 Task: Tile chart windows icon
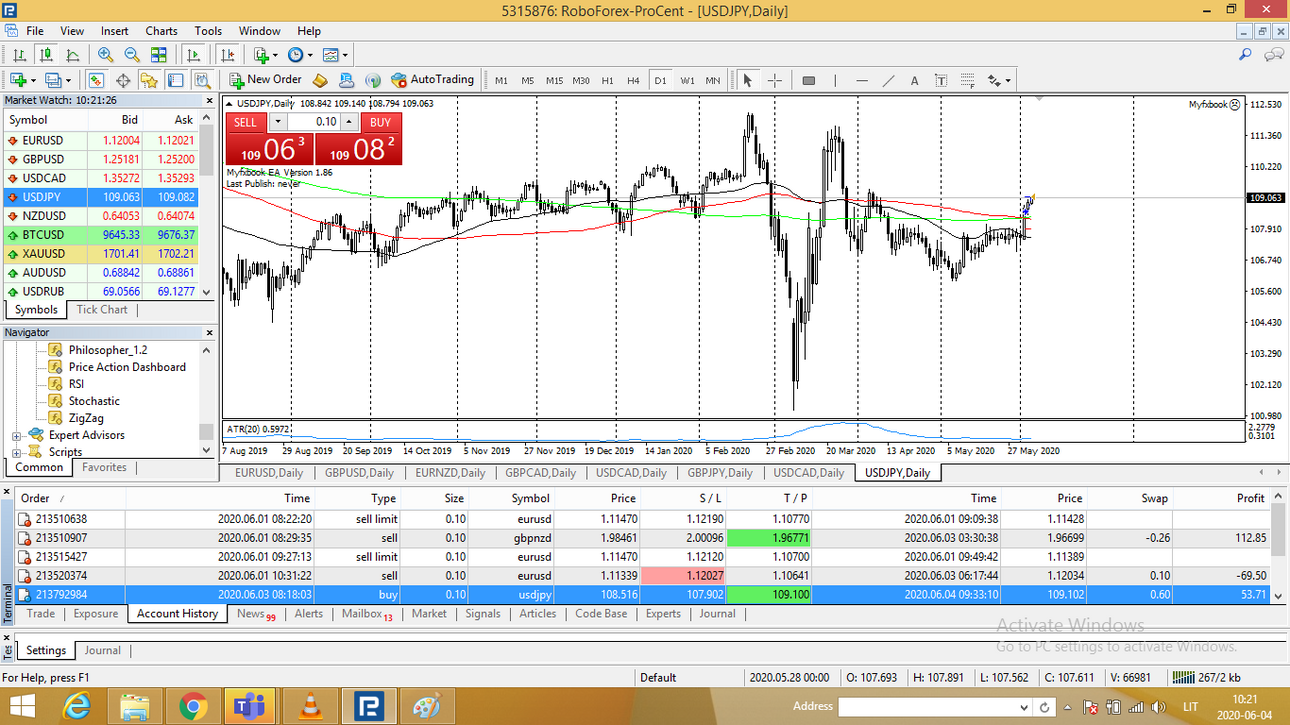click(x=159, y=55)
